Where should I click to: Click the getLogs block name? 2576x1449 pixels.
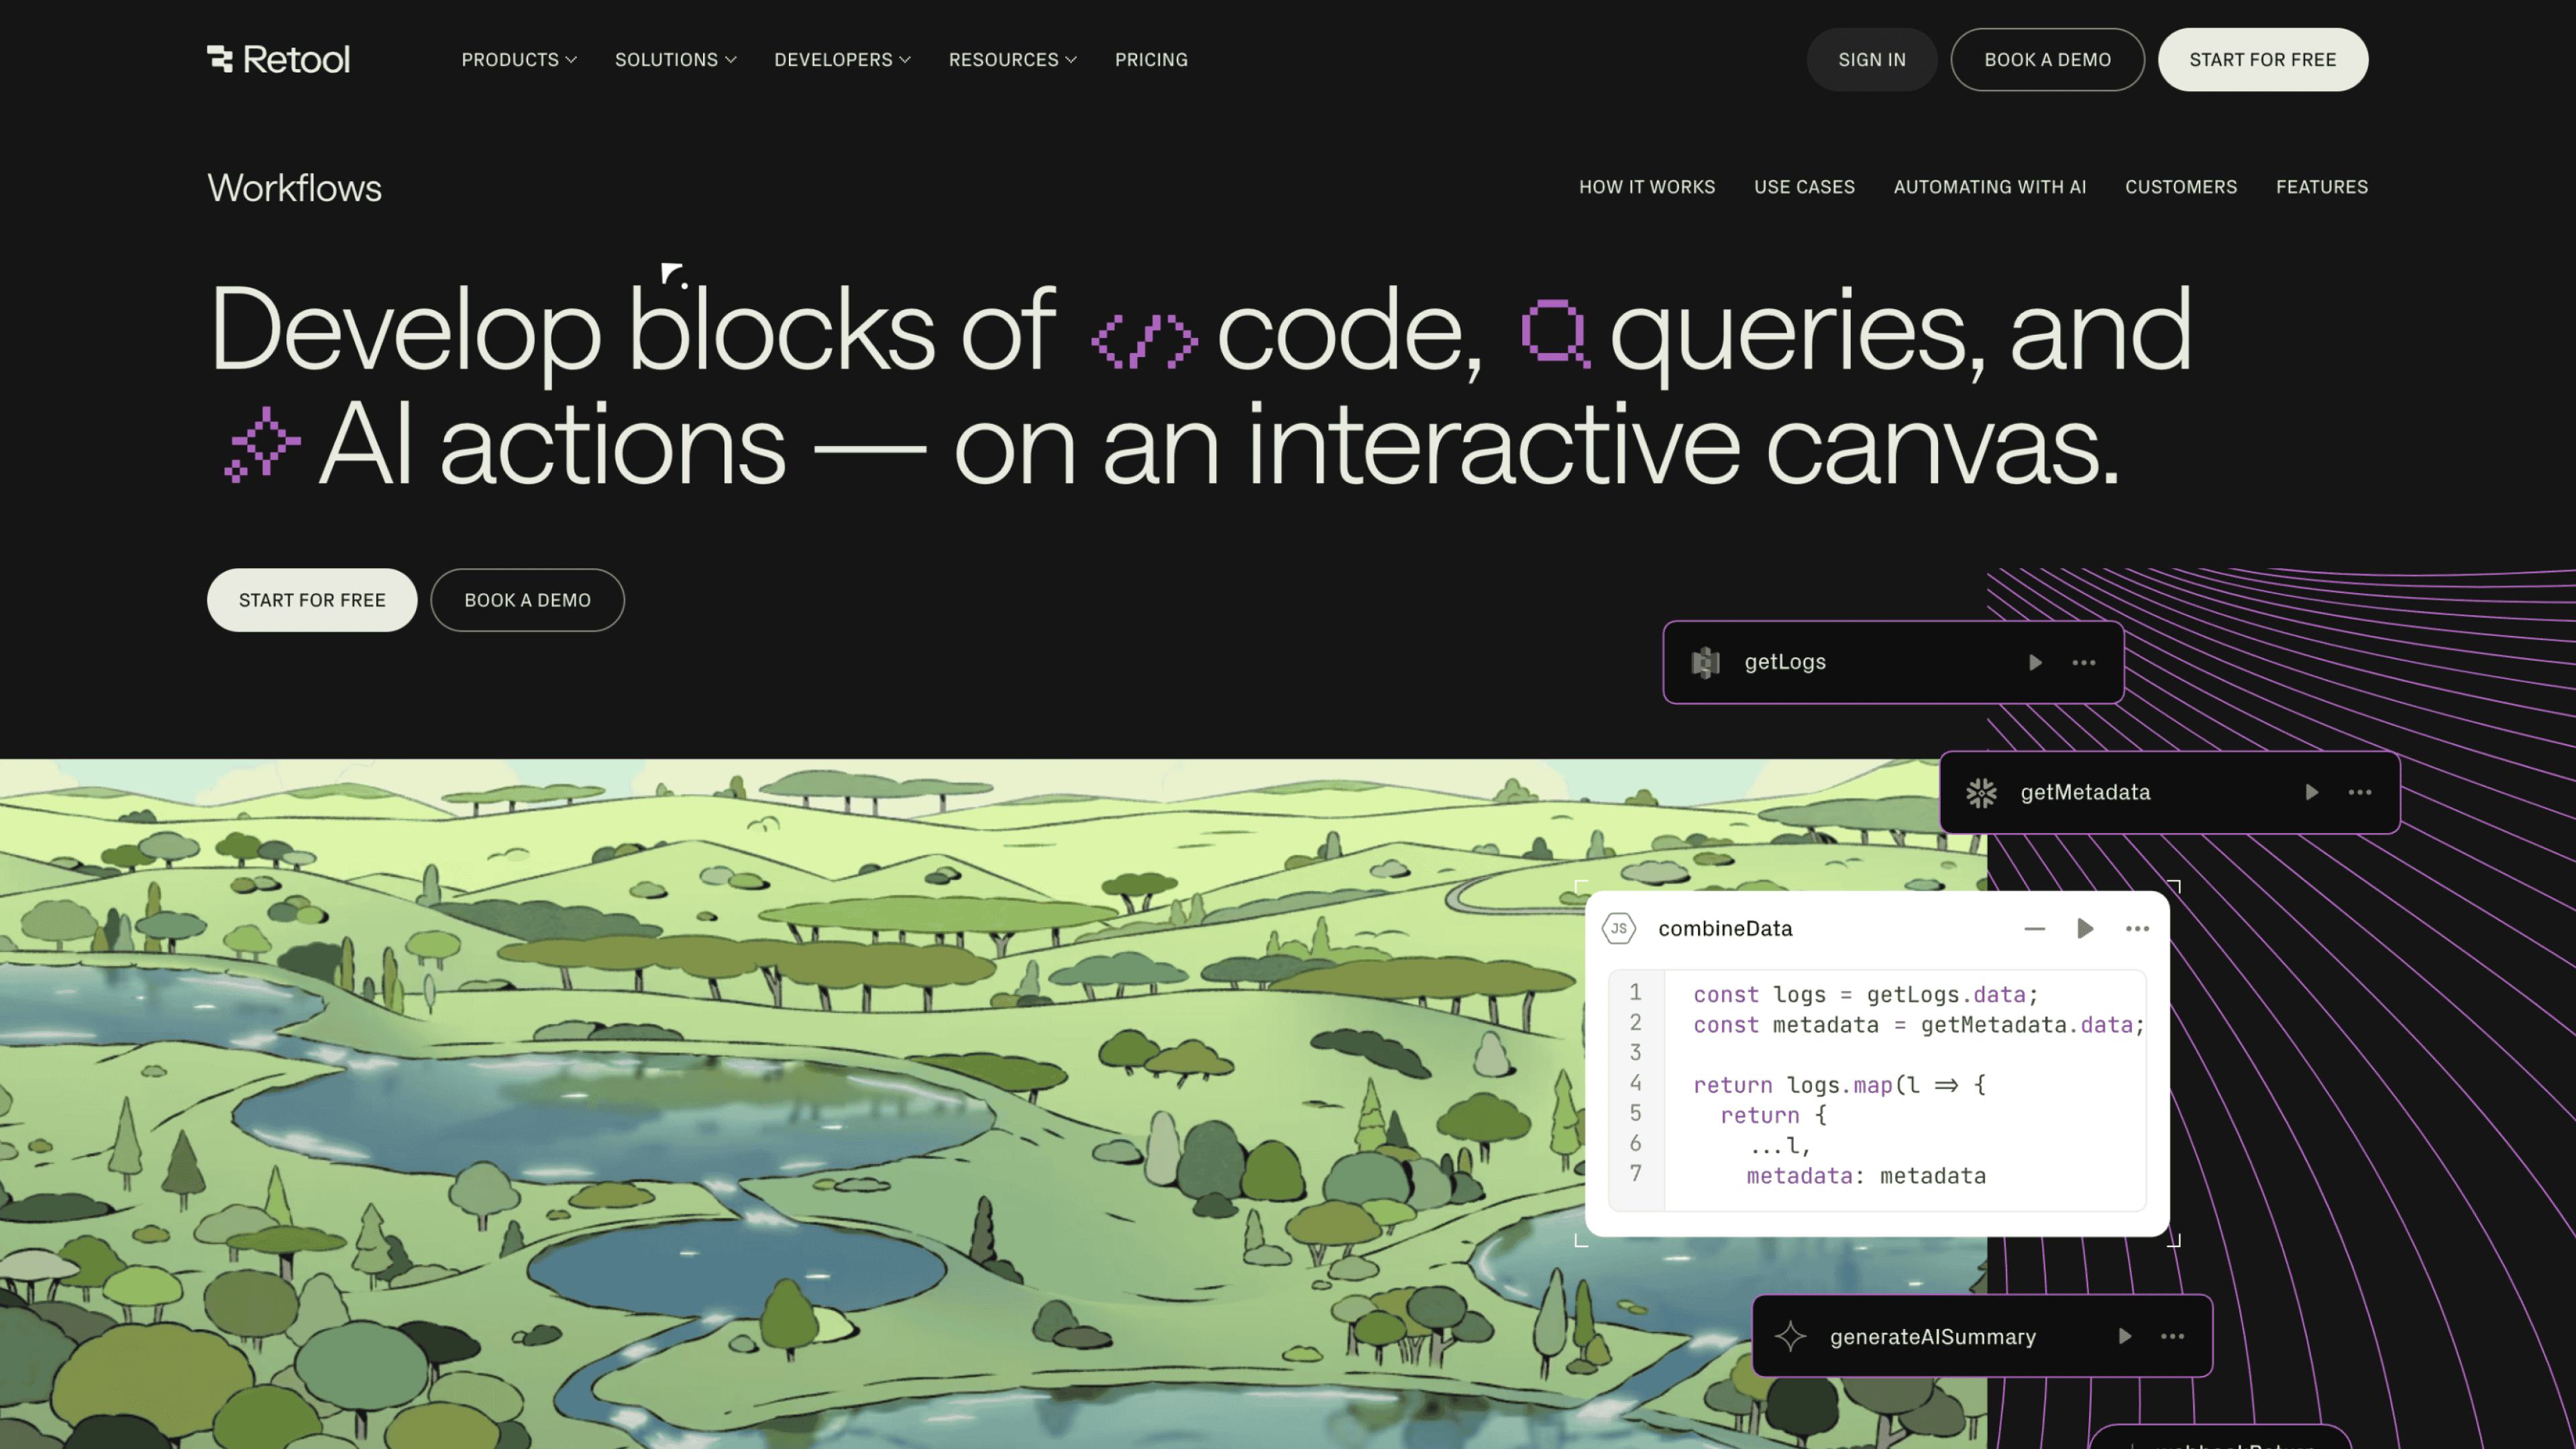coord(1785,662)
